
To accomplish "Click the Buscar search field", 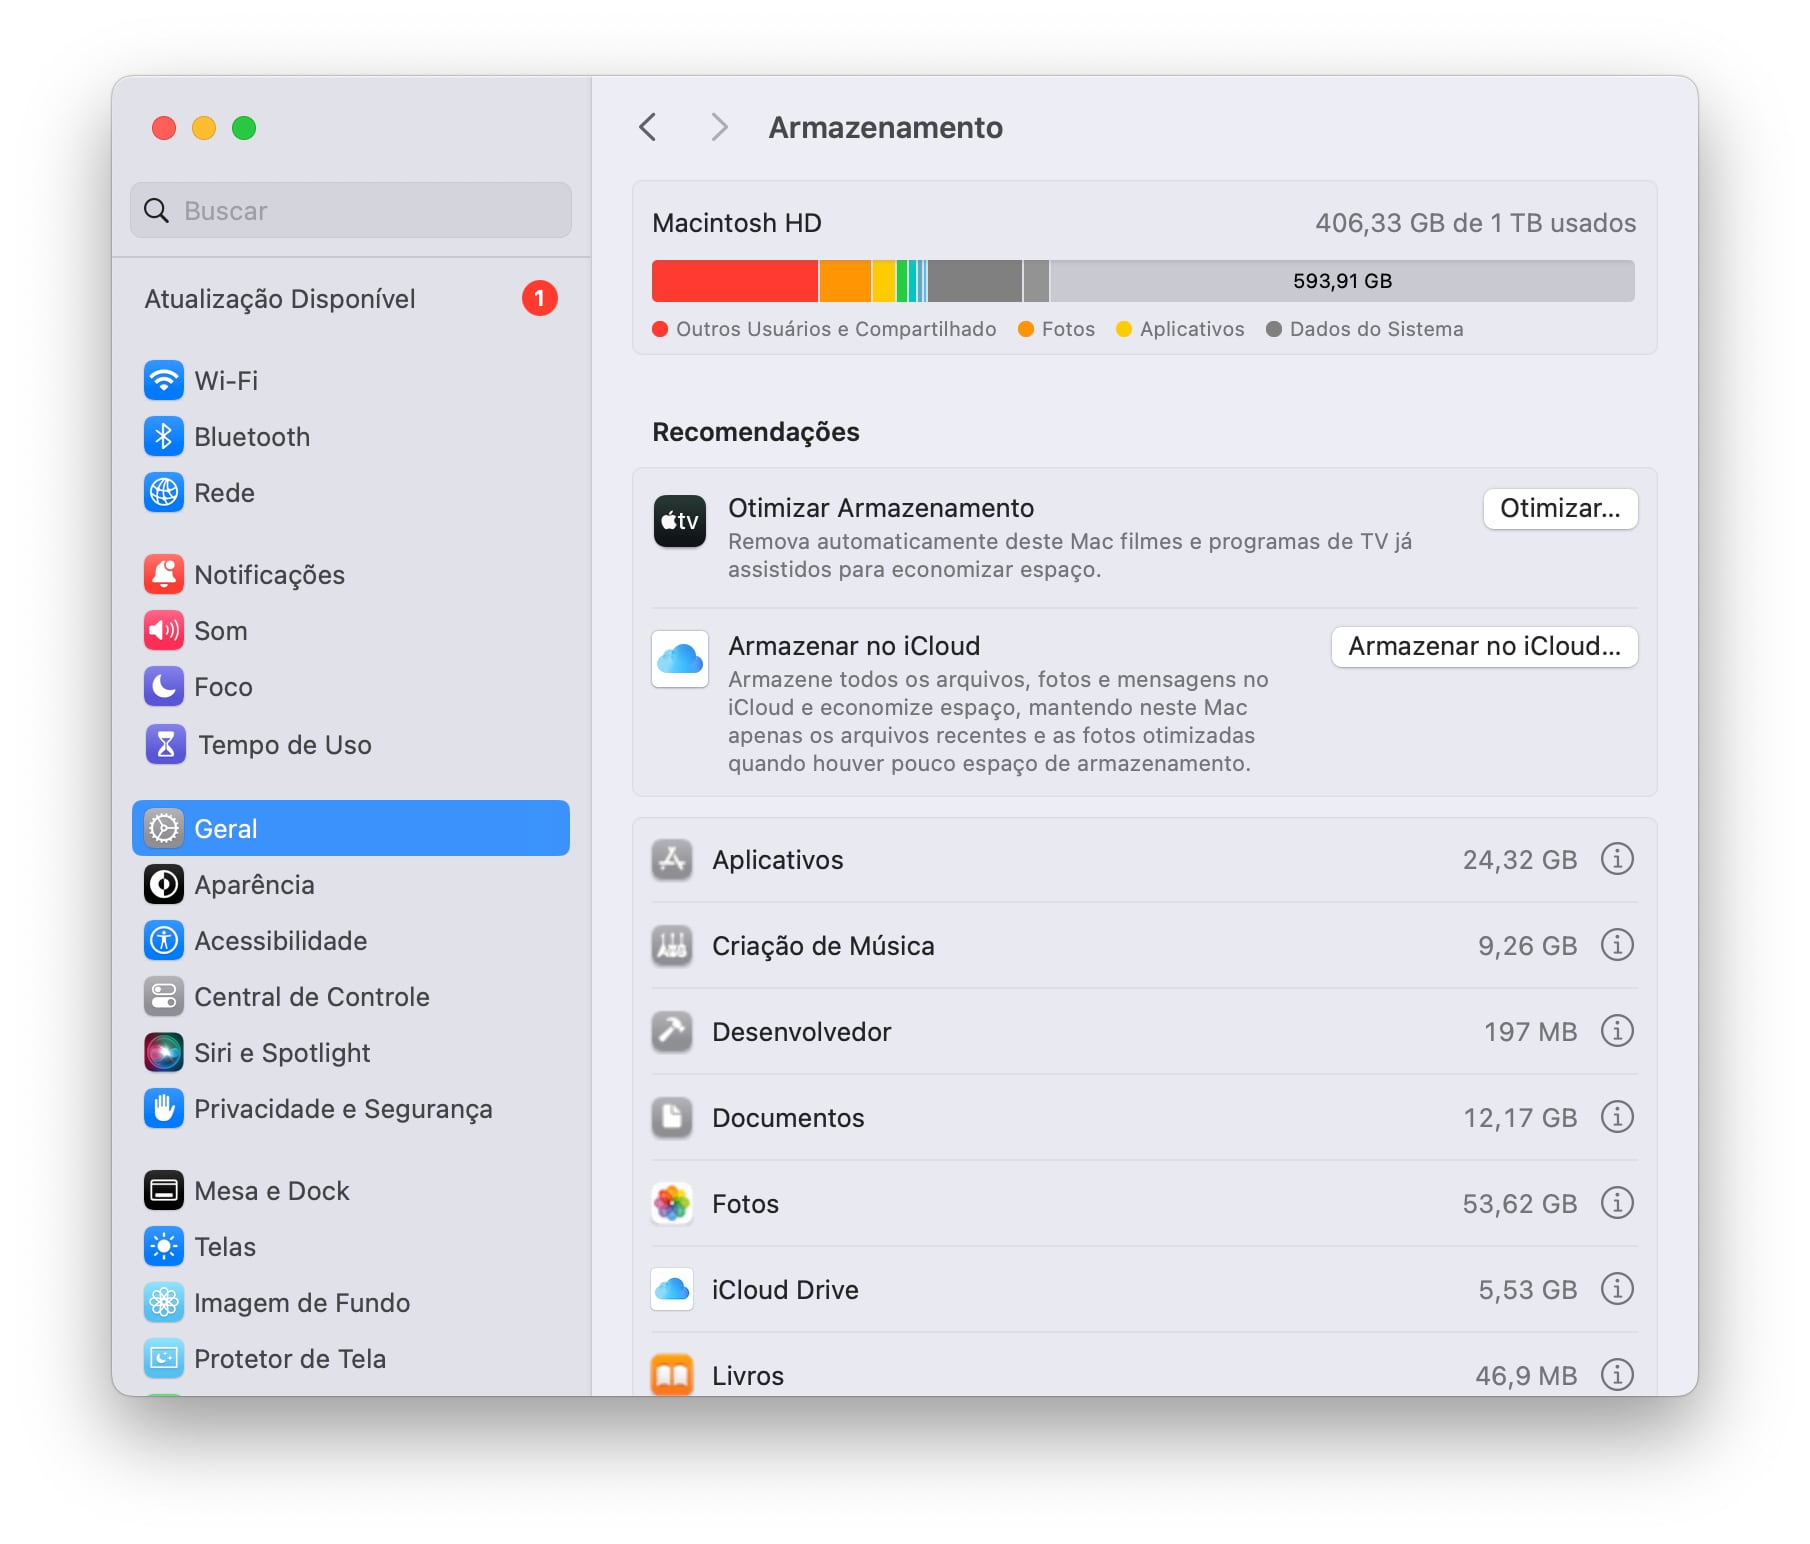I will point(350,210).
